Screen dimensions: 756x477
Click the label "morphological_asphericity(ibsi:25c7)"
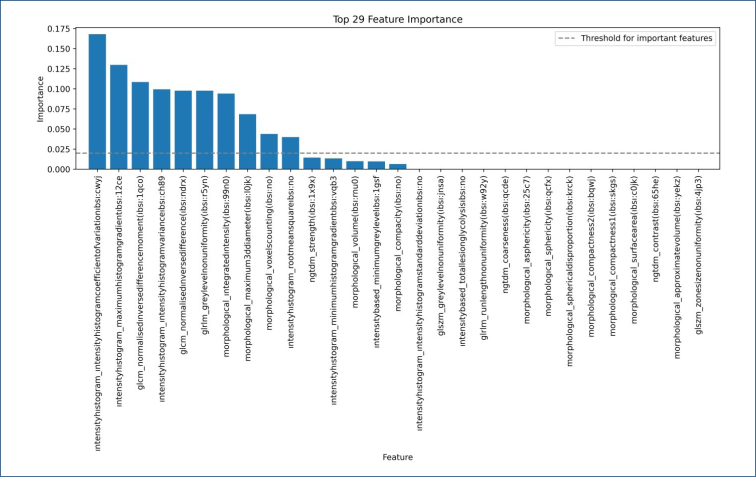(526, 250)
